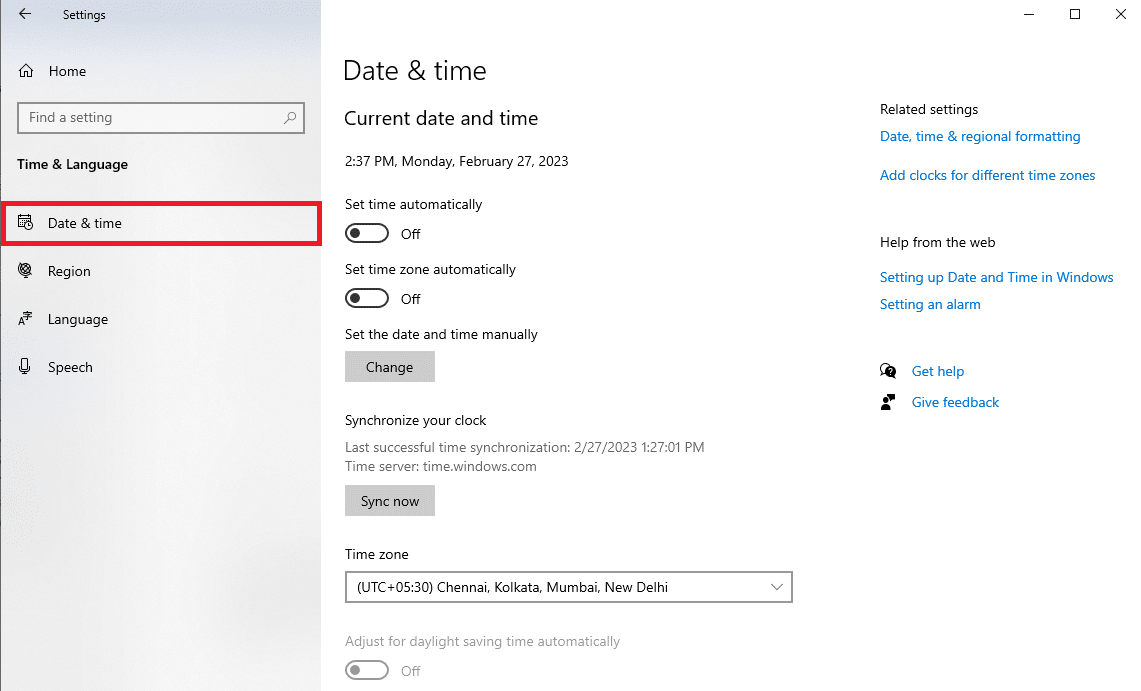
Task: Click Last successful time synchronization text
Action: [524, 447]
